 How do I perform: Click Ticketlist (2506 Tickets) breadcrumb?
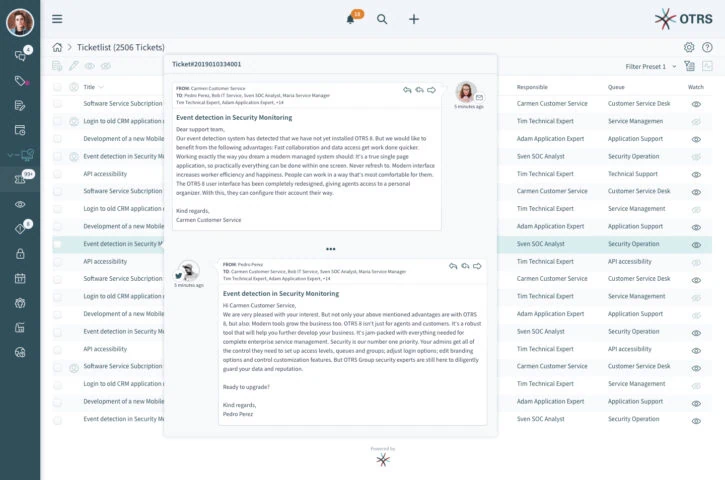pos(121,47)
